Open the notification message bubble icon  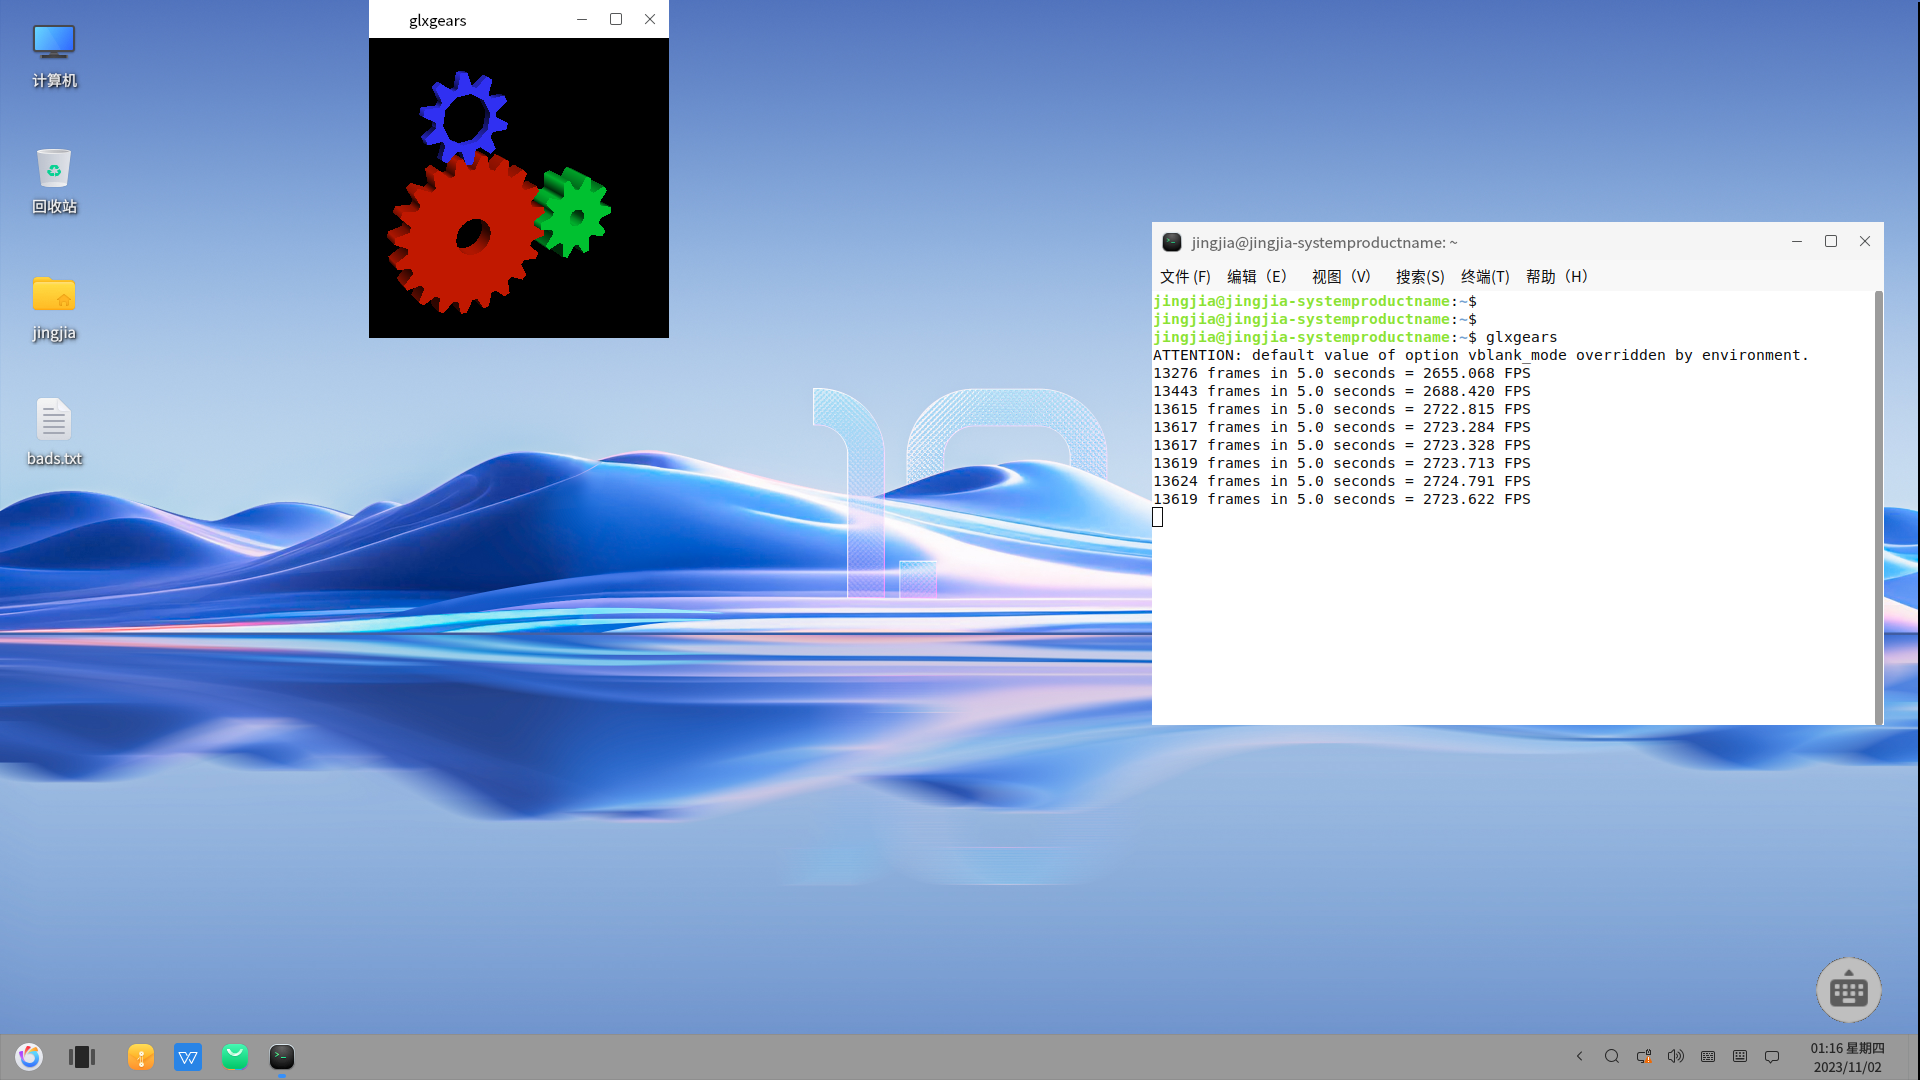[x=1772, y=1056]
